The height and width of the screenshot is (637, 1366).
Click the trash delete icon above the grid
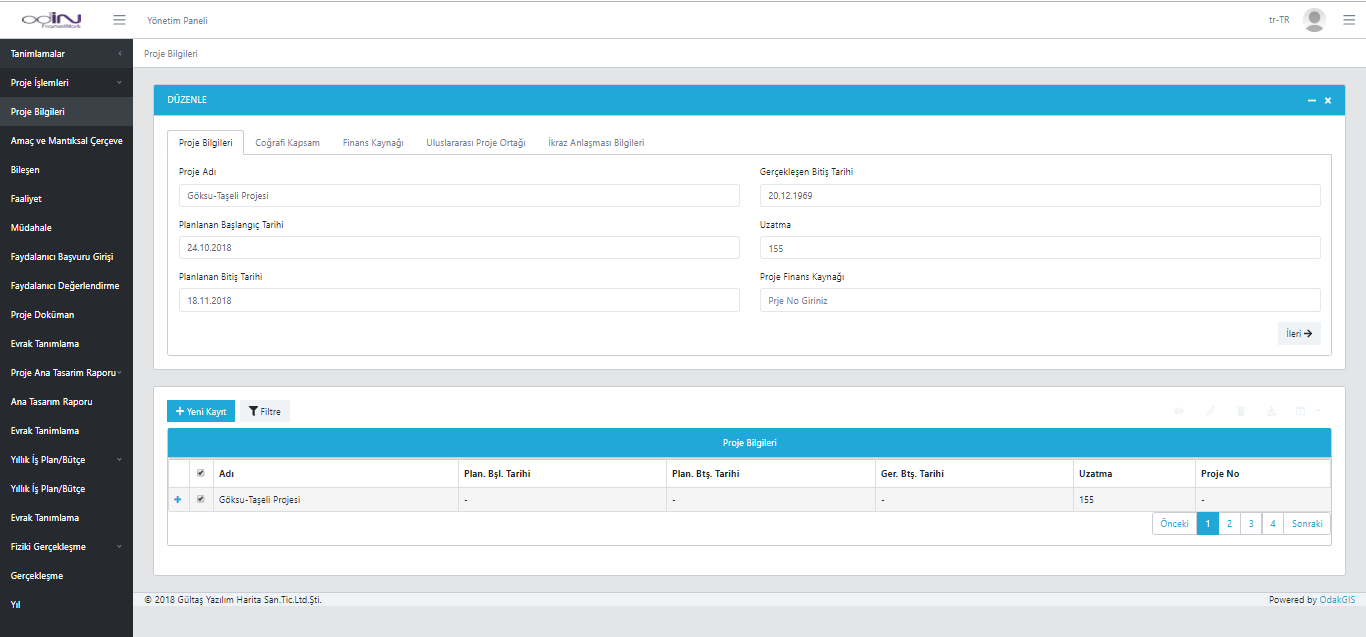coord(1241,411)
